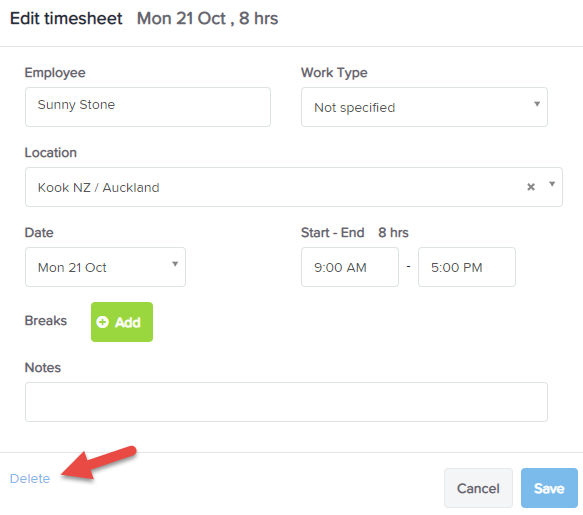The image size is (583, 515).
Task: Expand the Work Type dropdown arrow
Action: click(537, 104)
